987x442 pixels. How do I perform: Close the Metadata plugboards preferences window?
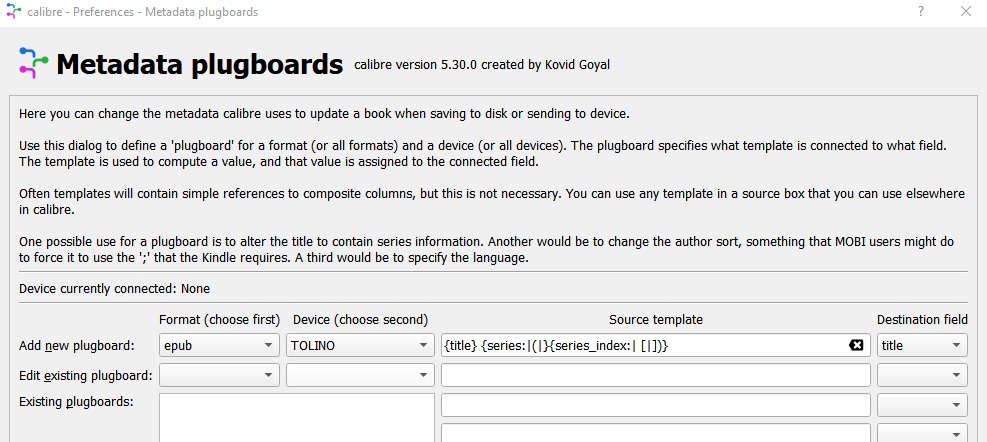(x=965, y=12)
